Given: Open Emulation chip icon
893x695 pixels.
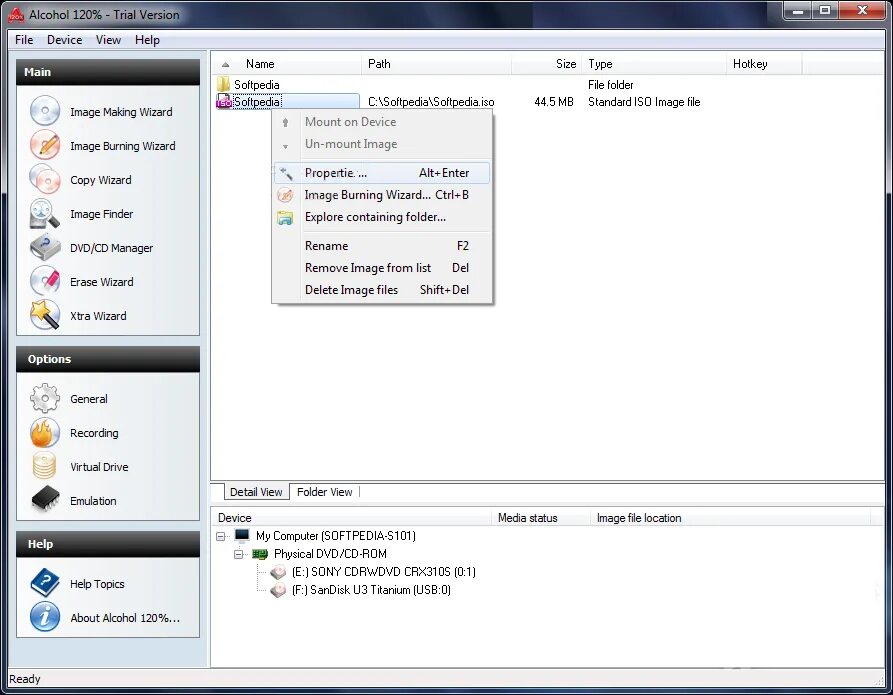Looking at the screenshot, I should click(x=45, y=500).
